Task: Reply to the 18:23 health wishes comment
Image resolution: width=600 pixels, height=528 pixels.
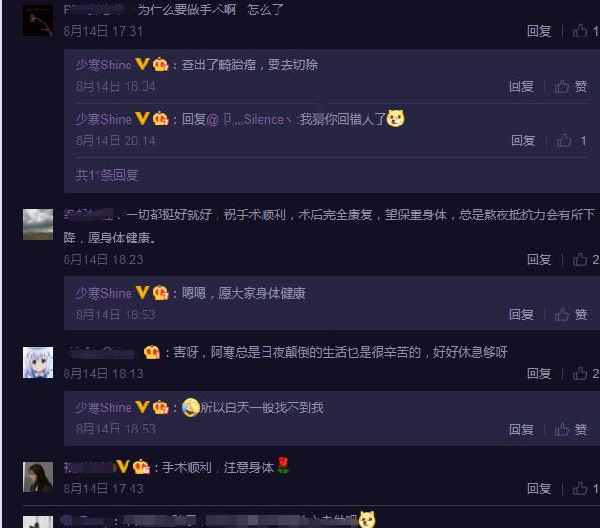Action: click(539, 259)
